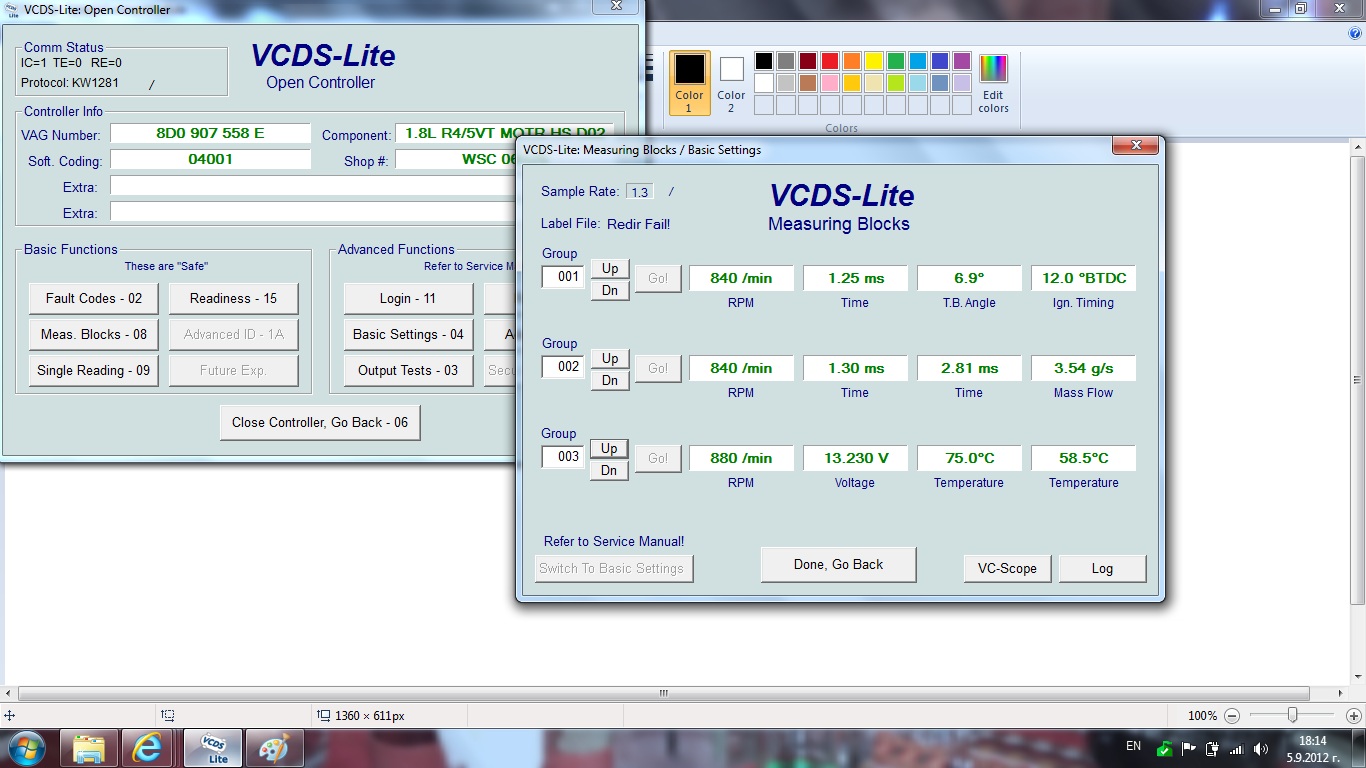Click Up for group 002
Screen dimensions: 1366x768
point(610,357)
